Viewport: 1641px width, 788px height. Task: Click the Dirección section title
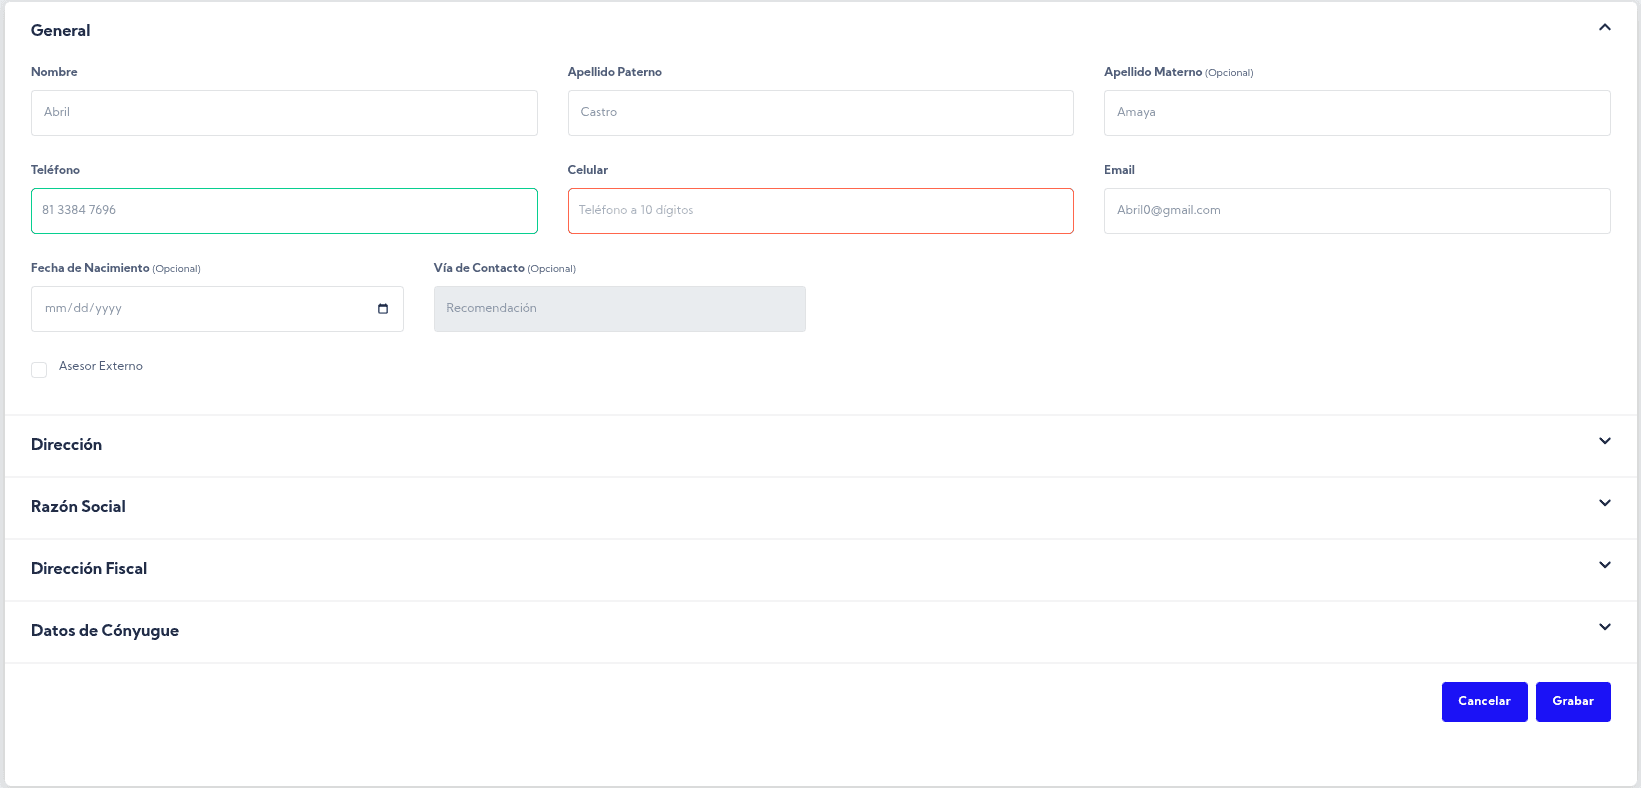click(66, 445)
